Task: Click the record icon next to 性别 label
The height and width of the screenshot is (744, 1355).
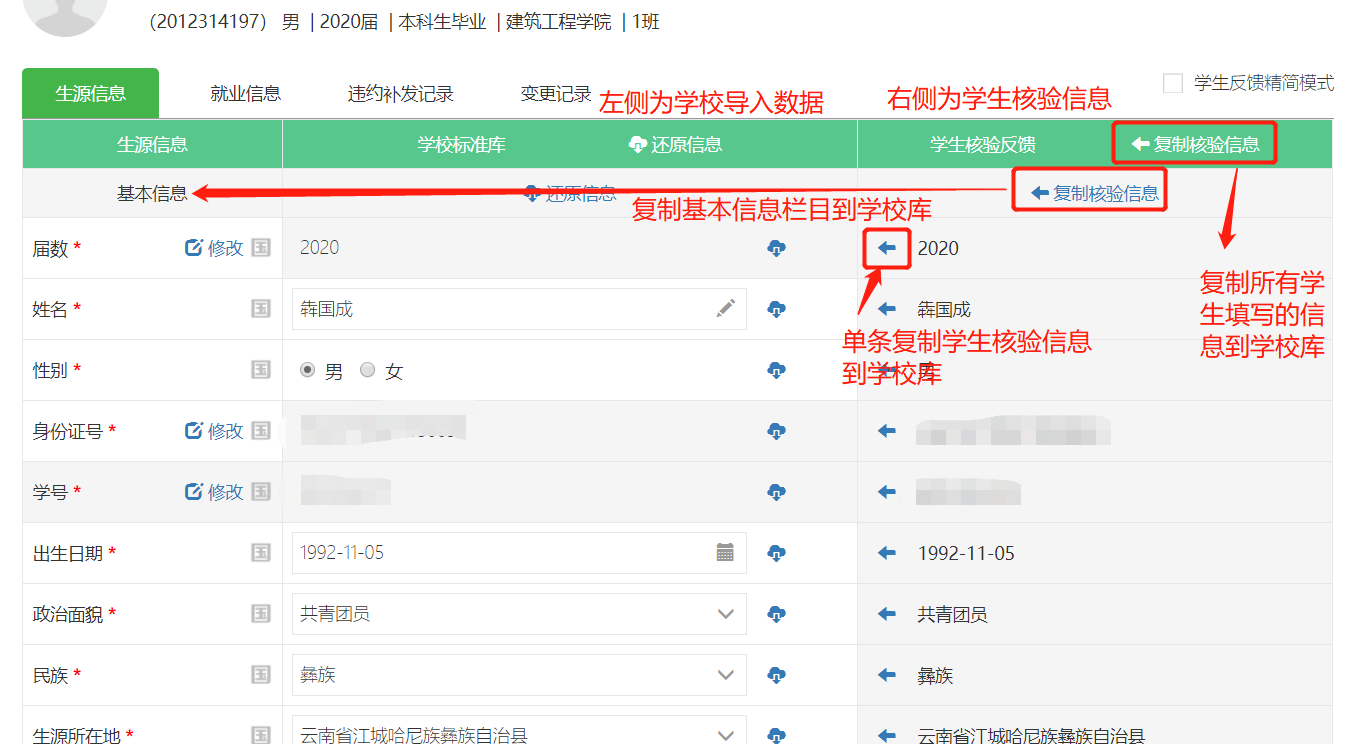Action: tap(261, 370)
